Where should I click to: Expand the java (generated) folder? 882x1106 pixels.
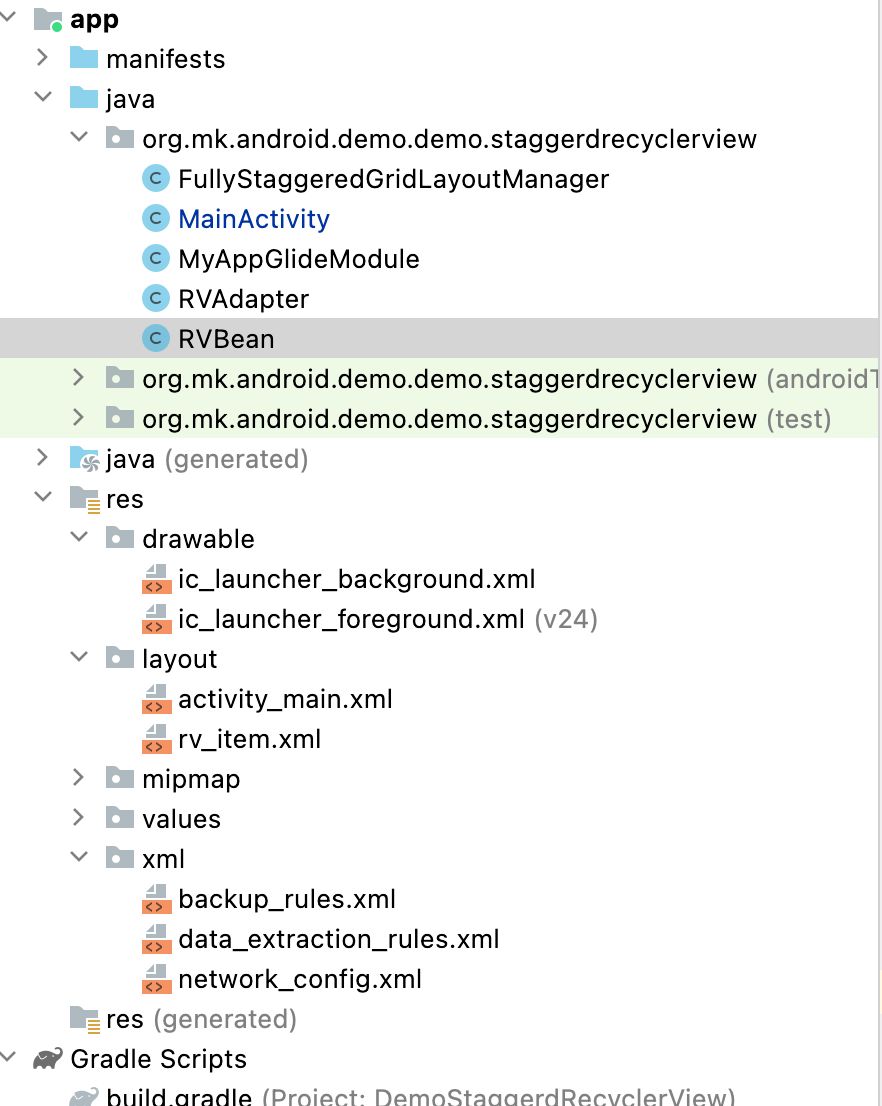(44, 459)
